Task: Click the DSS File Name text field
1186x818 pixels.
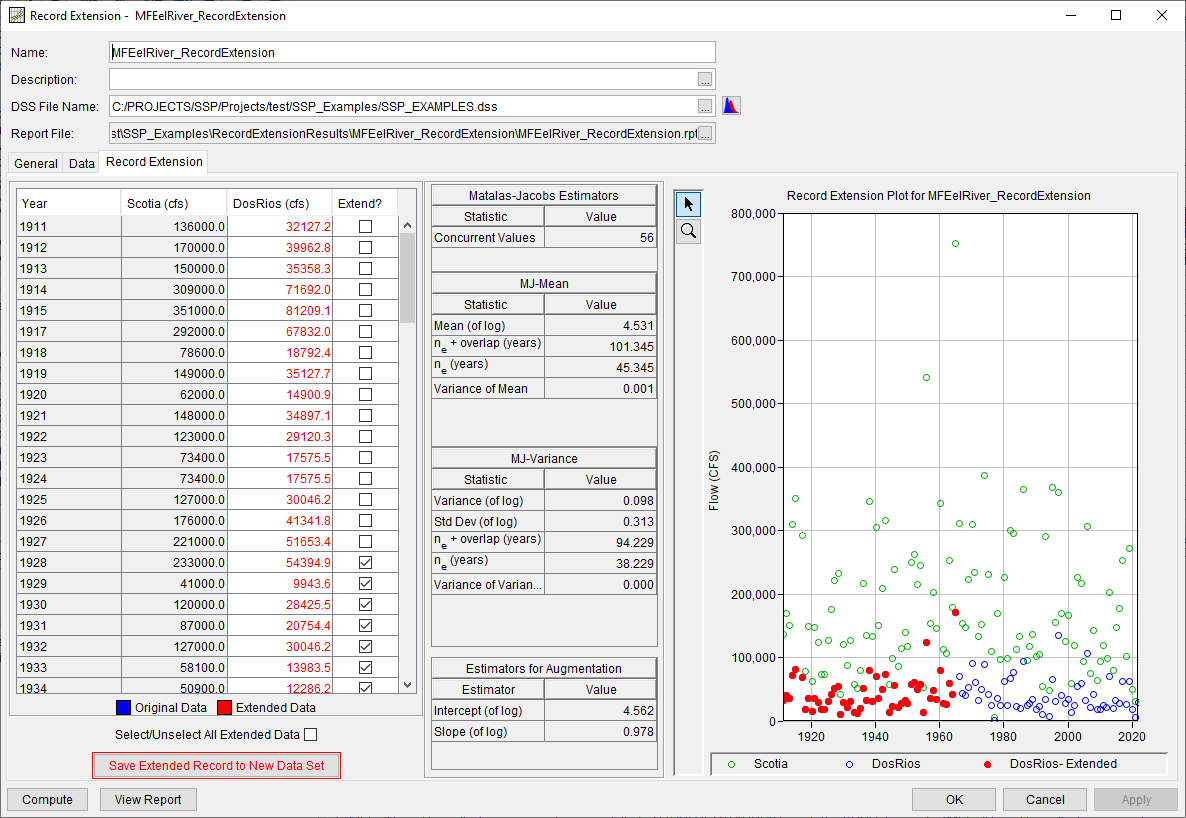Action: coord(403,107)
